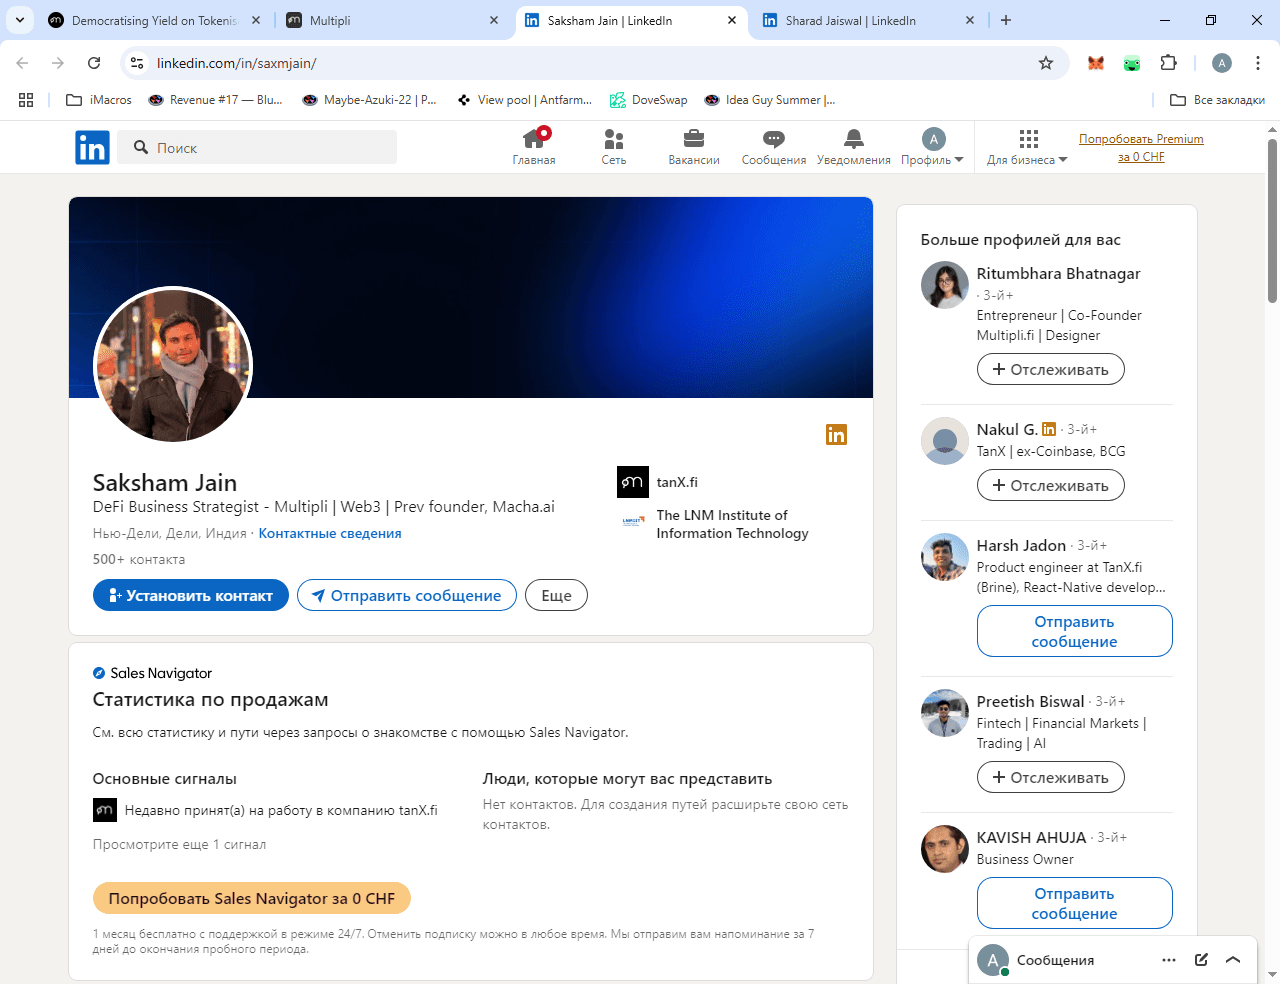
Task: Reload the page
Action: [x=94, y=63]
